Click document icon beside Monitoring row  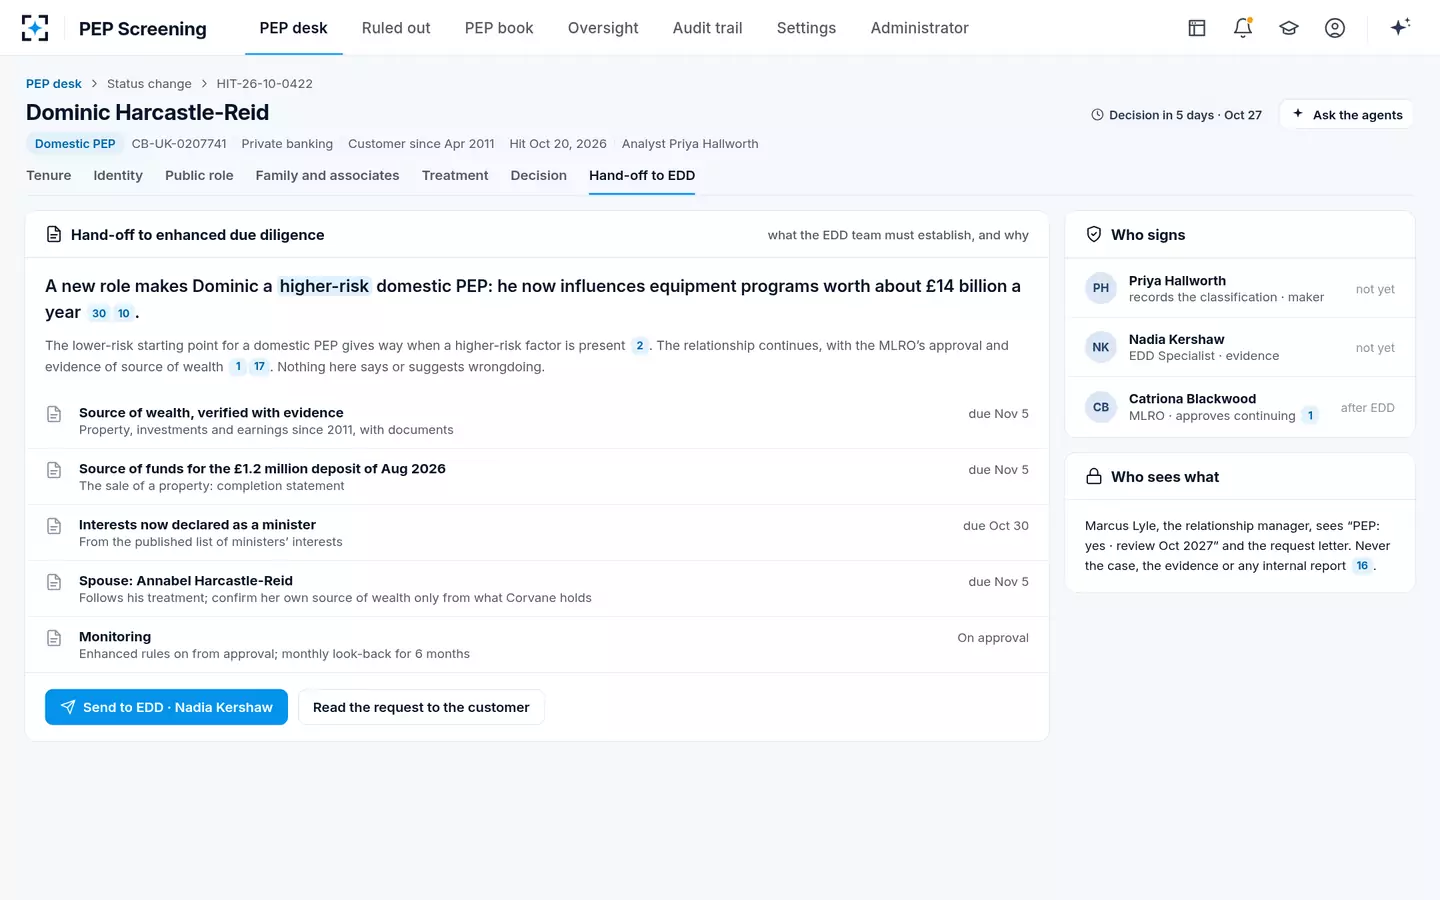pos(54,638)
